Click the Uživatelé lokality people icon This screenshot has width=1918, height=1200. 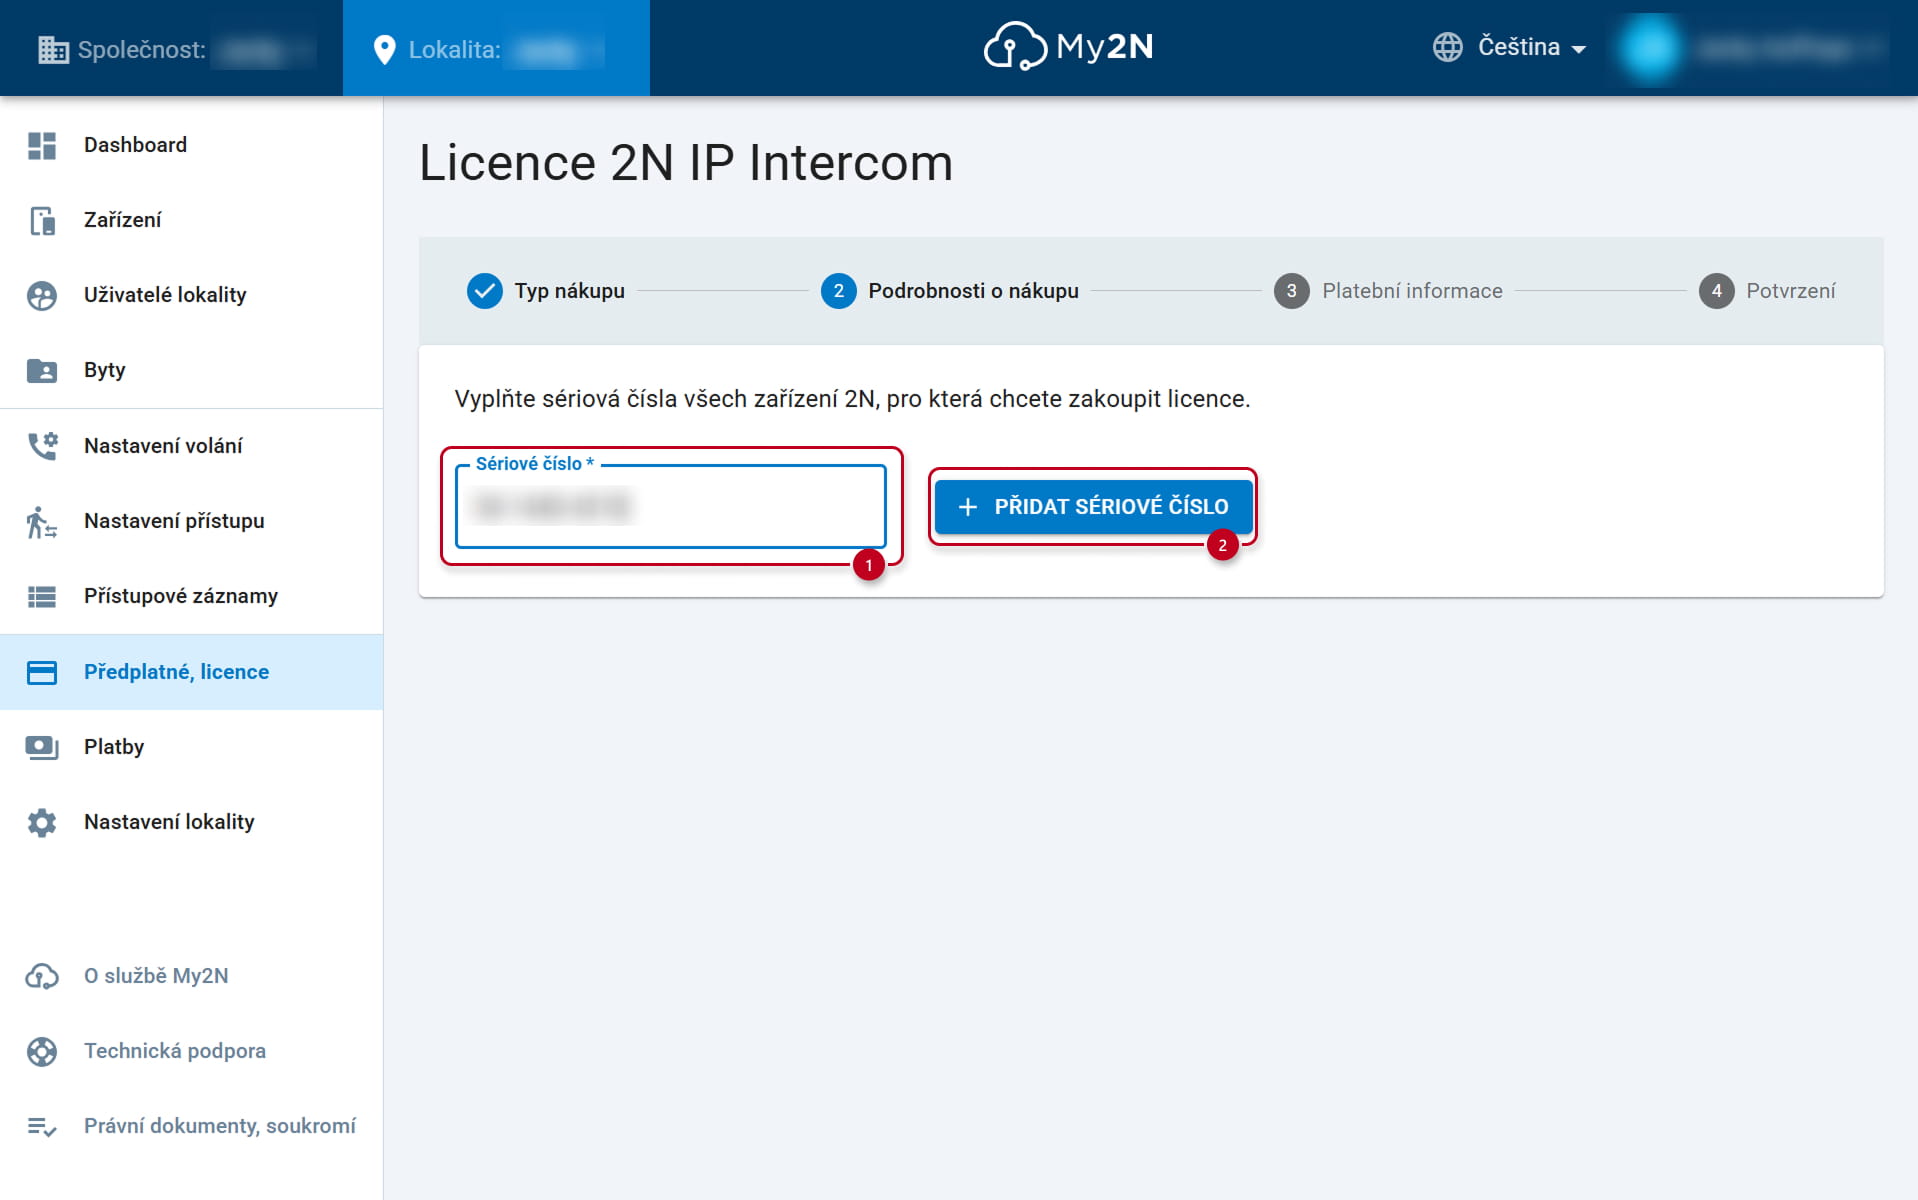click(42, 295)
